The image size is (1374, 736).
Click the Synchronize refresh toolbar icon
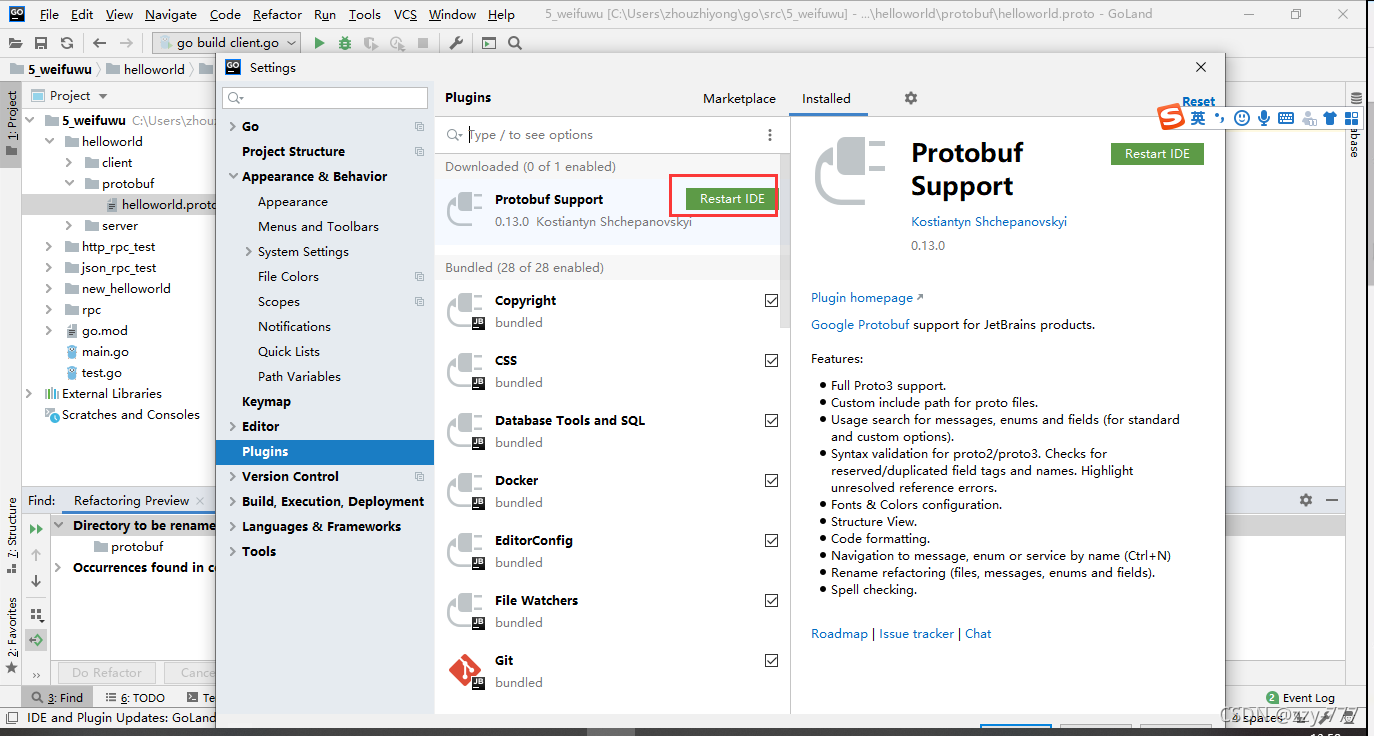click(66, 43)
